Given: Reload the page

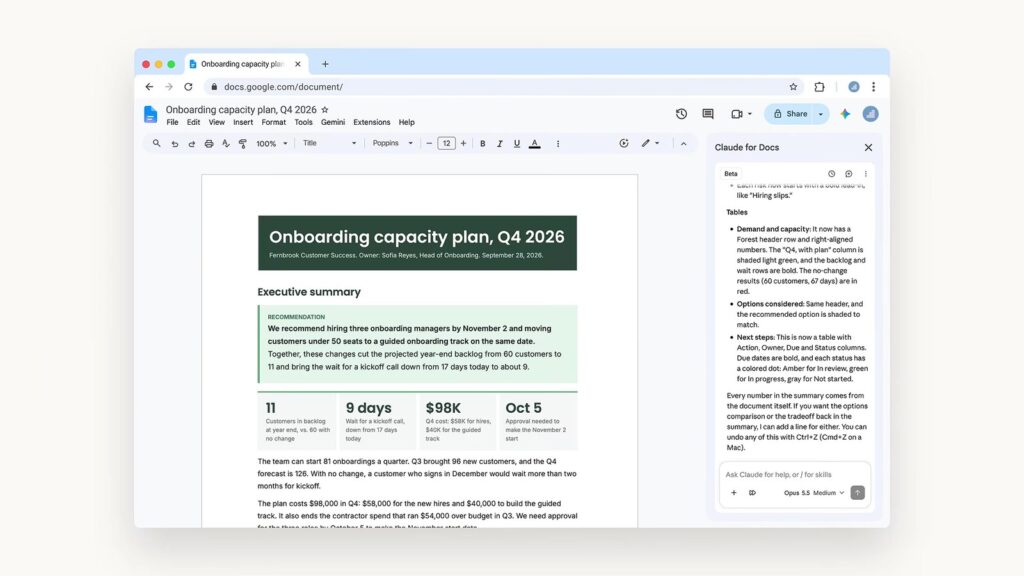Looking at the screenshot, I should tap(188, 87).
